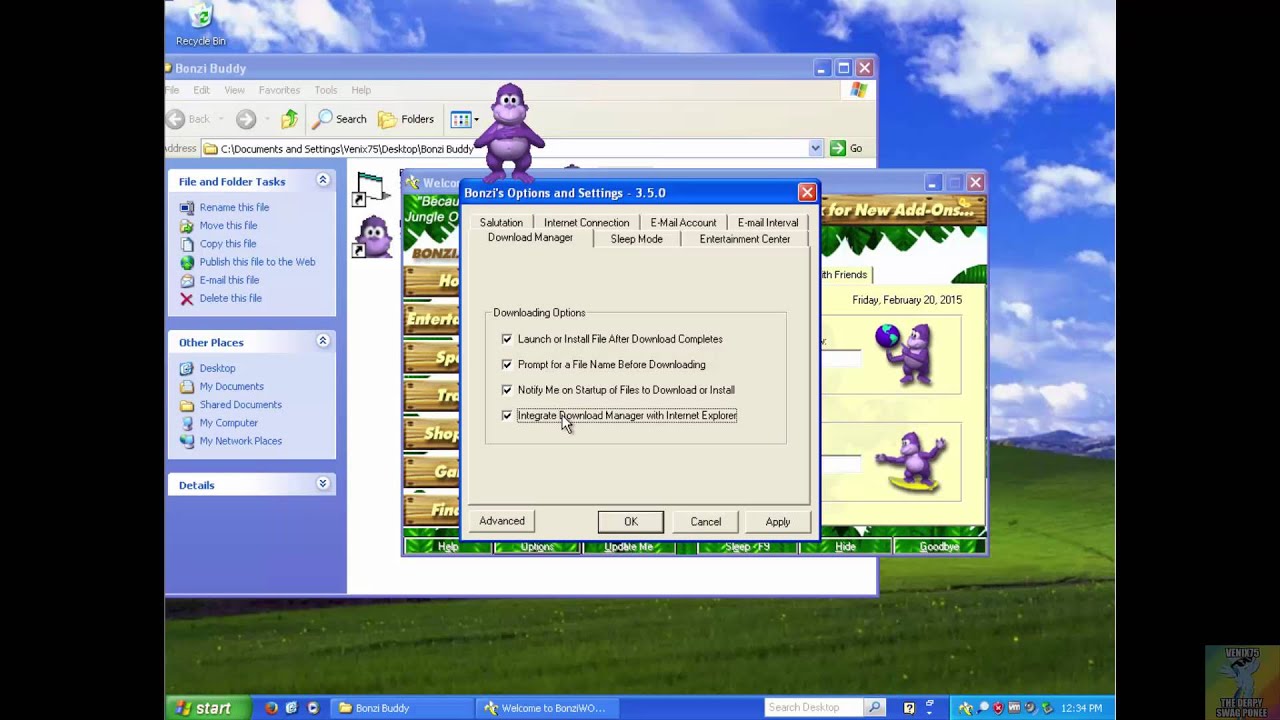Toggle Launch or Install File After Download checkbox
1280x720 pixels.
(x=507, y=339)
